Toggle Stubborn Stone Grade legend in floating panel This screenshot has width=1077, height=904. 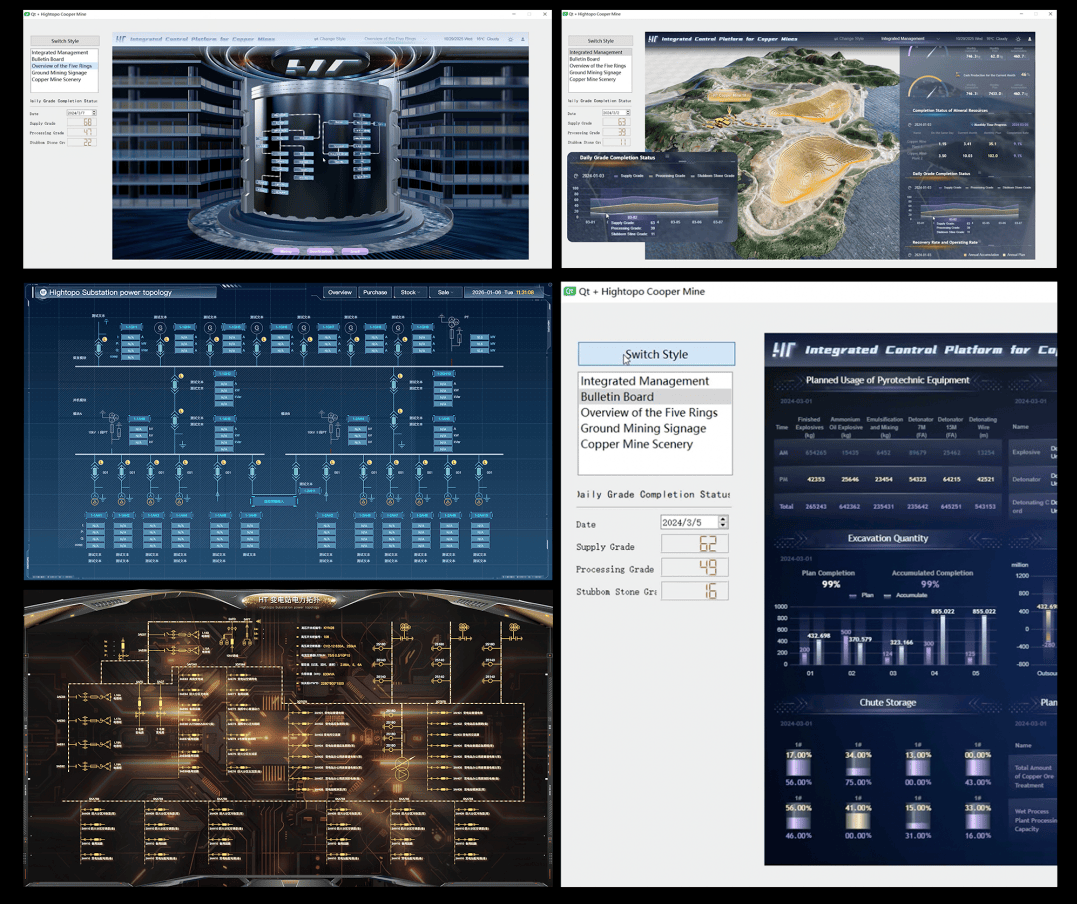click(x=713, y=176)
